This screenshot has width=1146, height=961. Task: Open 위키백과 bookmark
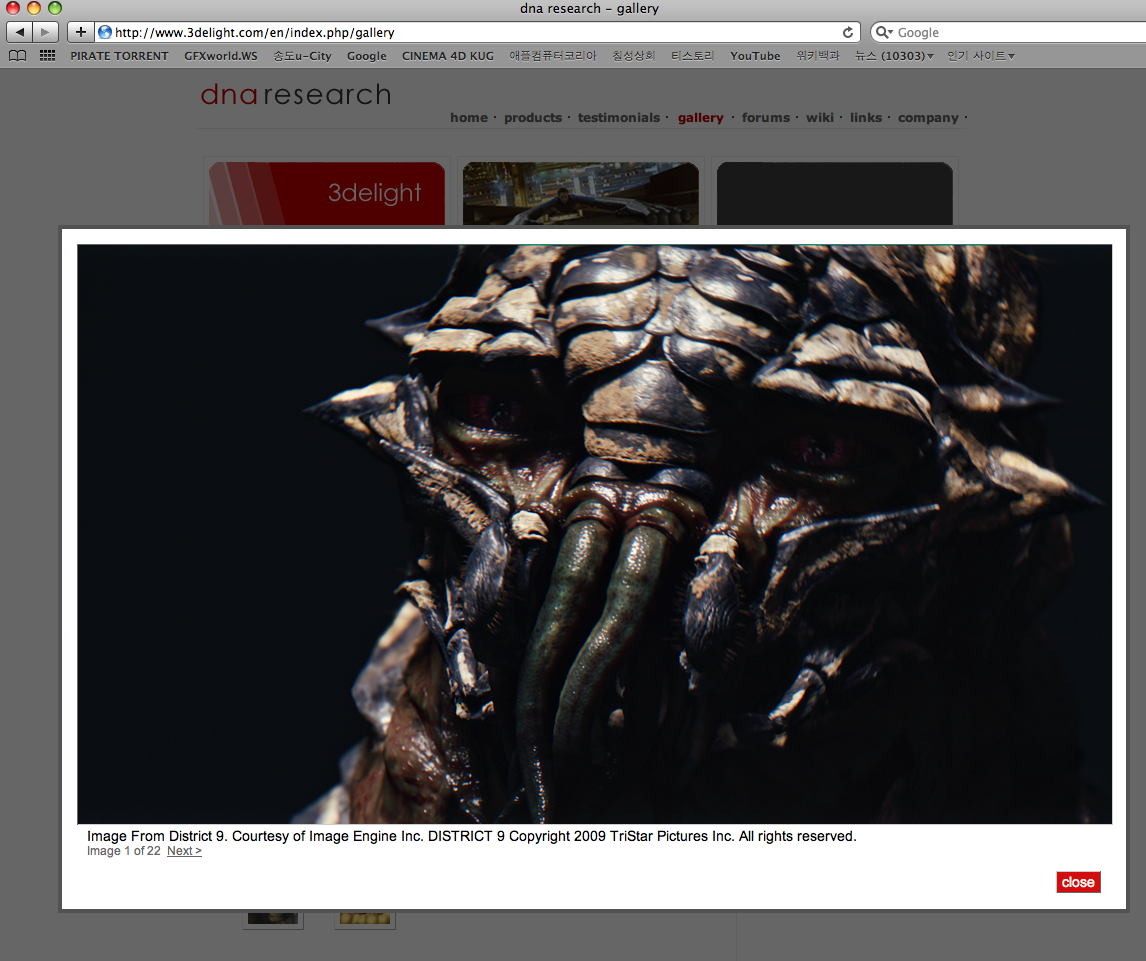point(818,56)
